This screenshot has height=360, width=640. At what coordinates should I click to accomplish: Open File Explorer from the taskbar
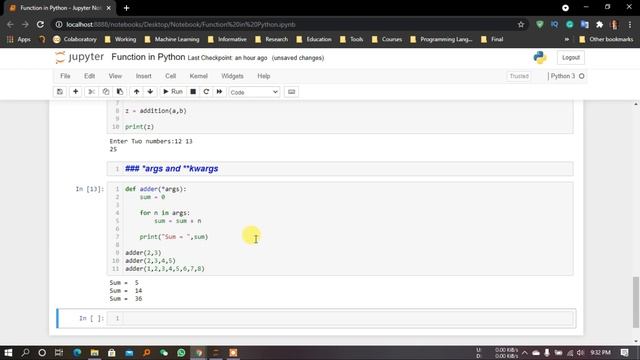point(94,353)
